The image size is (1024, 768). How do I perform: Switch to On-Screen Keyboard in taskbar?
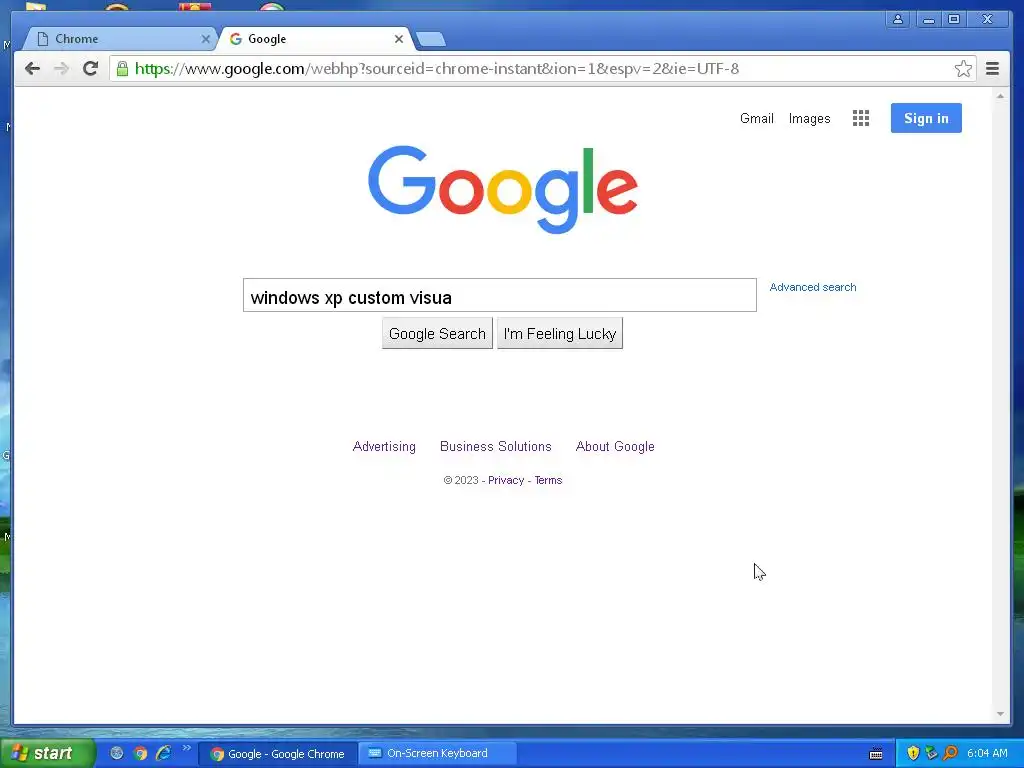click(x=438, y=753)
